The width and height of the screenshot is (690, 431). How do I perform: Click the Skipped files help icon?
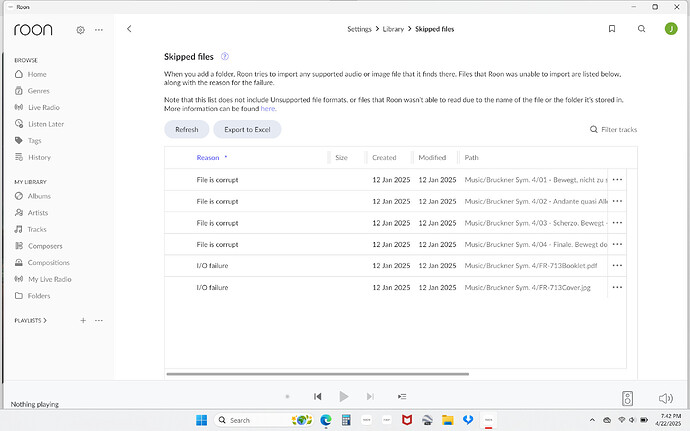[224, 56]
